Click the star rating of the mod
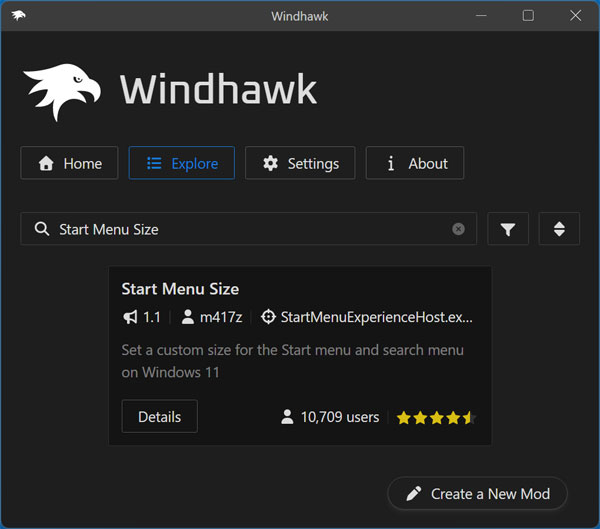 pyautogui.click(x=436, y=418)
